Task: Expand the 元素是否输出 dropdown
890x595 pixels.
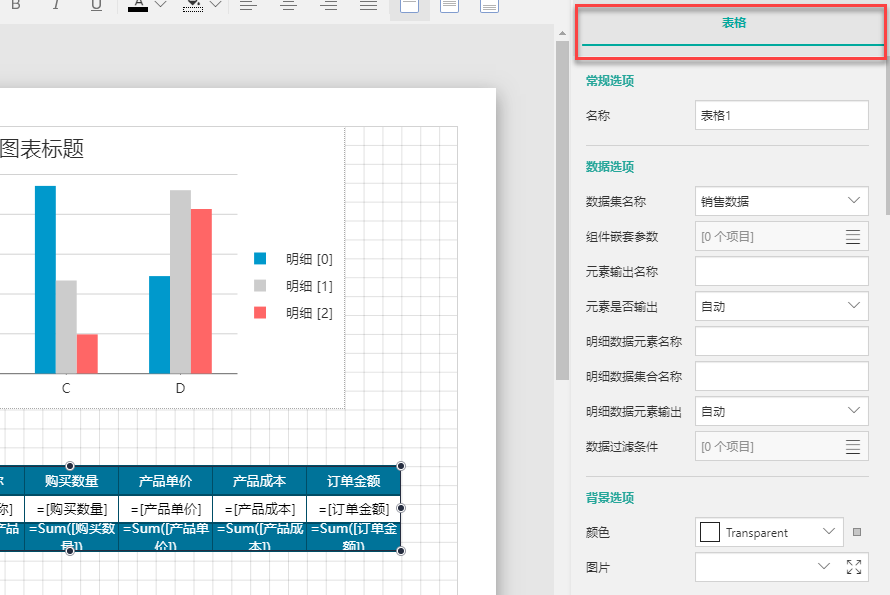Action: (x=781, y=306)
